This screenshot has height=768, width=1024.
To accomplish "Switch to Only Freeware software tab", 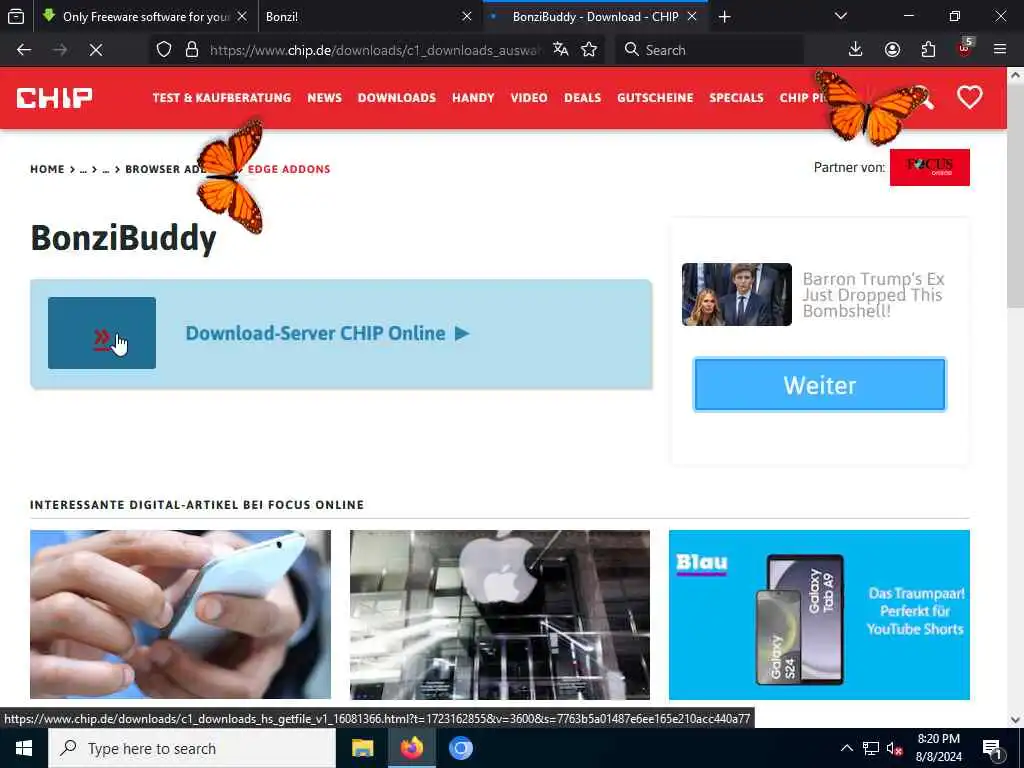I will 144,16.
